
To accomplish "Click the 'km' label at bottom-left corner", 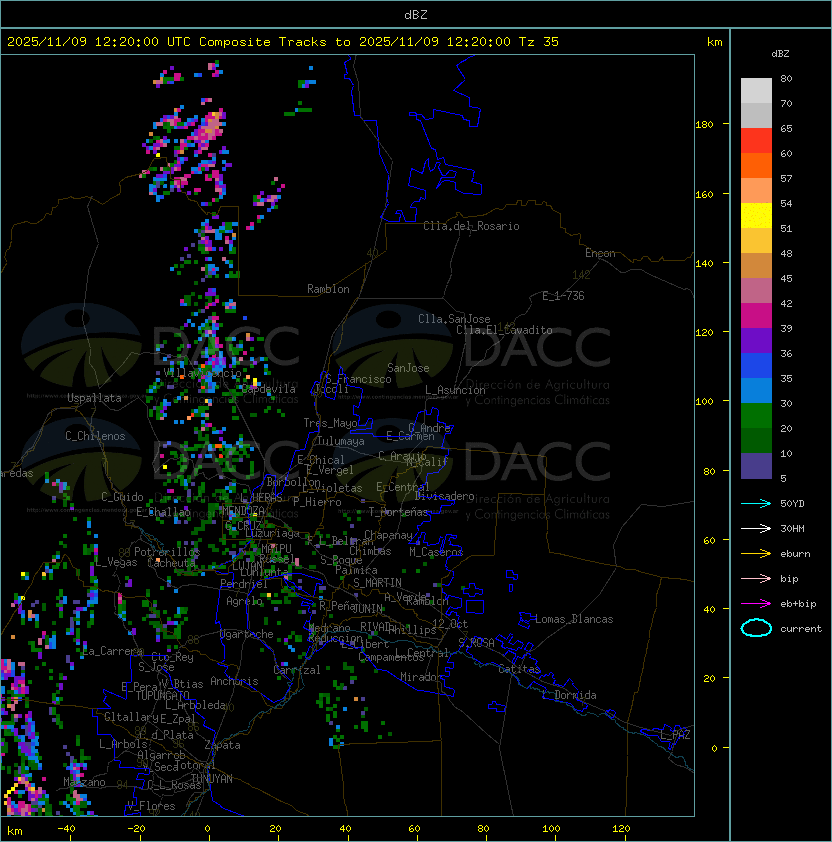I will 15,831.
